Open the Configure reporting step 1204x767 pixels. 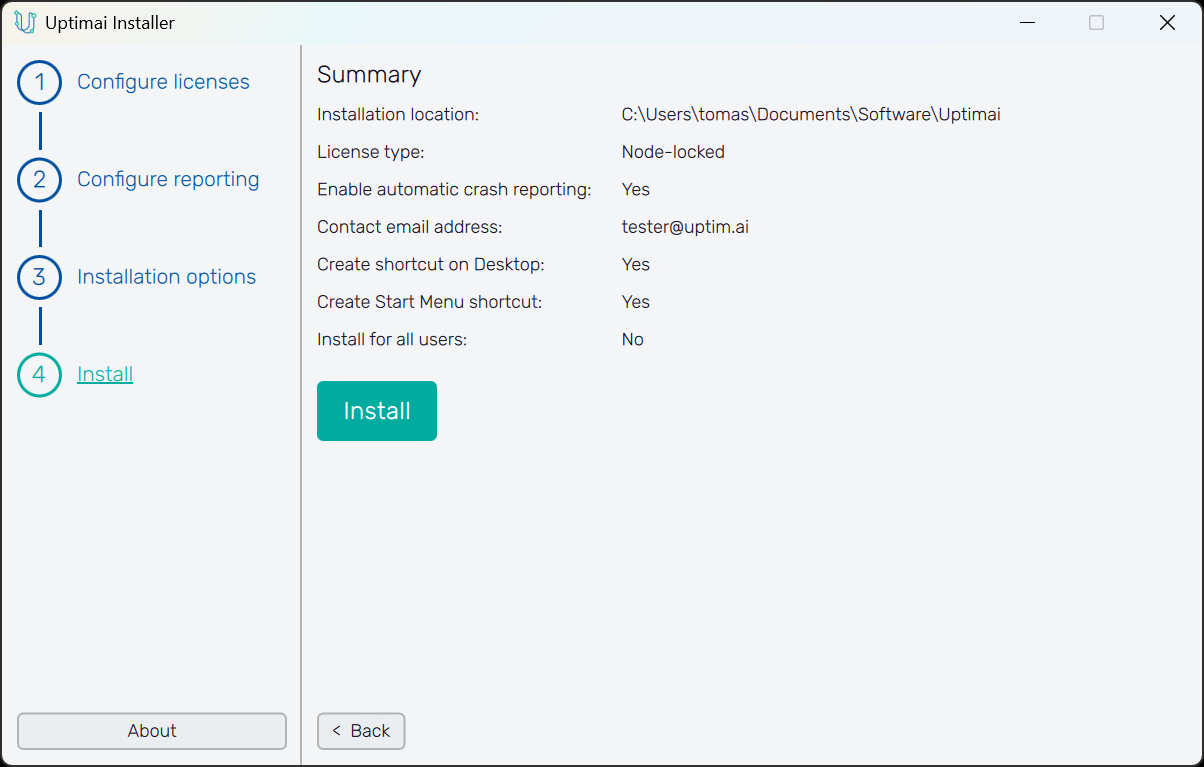[x=168, y=180]
